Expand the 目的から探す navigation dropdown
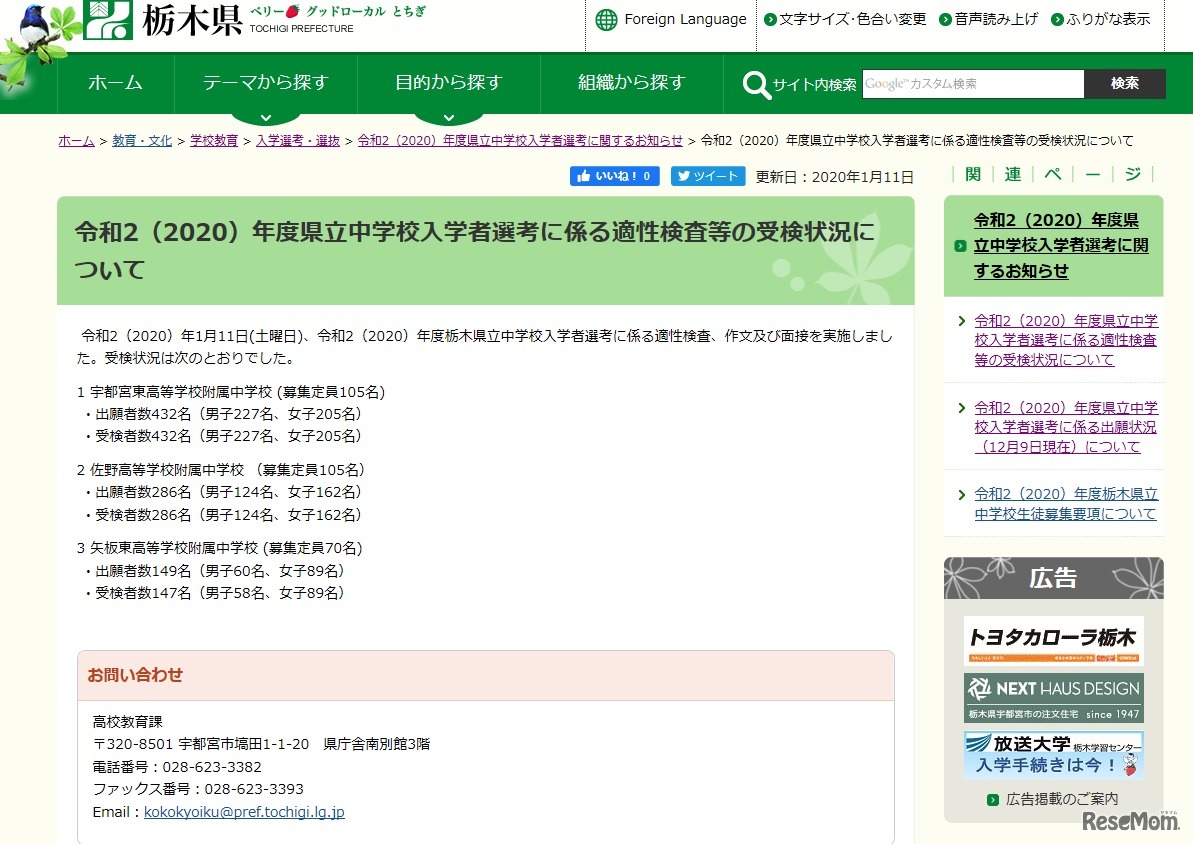Viewport: 1193px width, 844px height. 449,83
